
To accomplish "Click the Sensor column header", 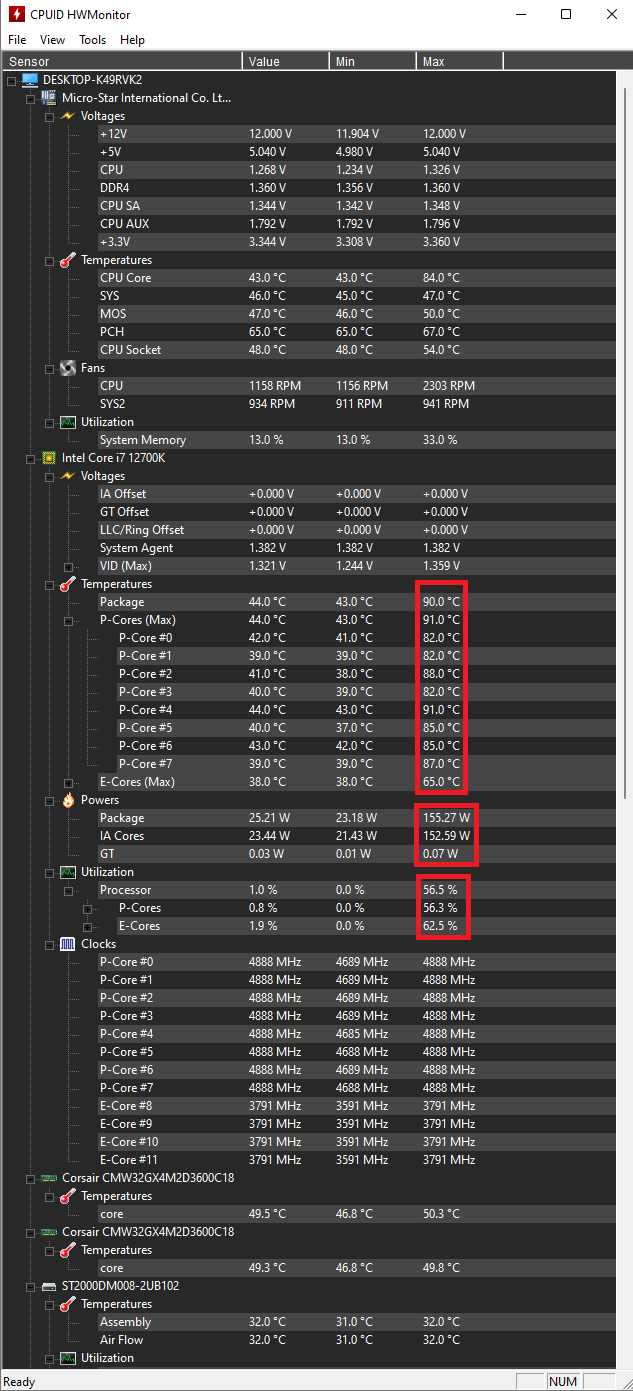I will point(122,61).
